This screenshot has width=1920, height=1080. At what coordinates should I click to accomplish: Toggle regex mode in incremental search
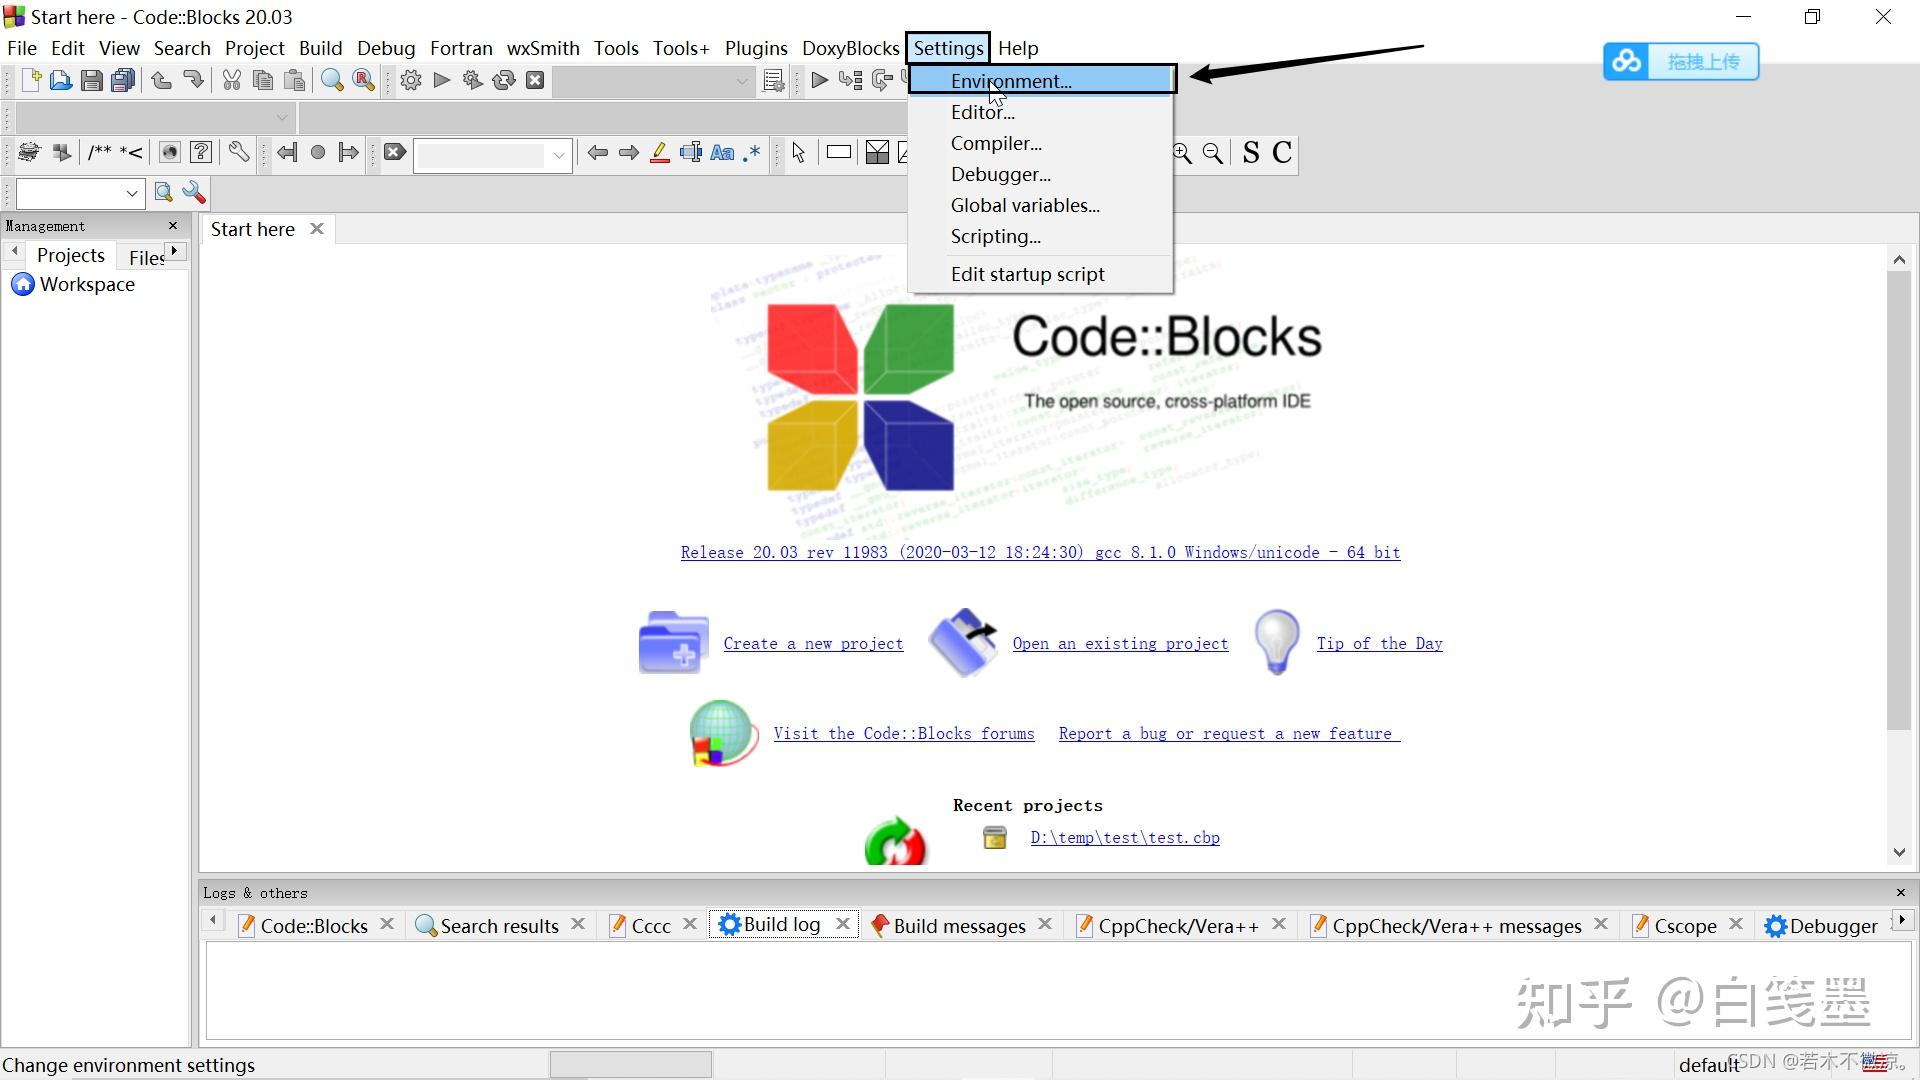[752, 152]
